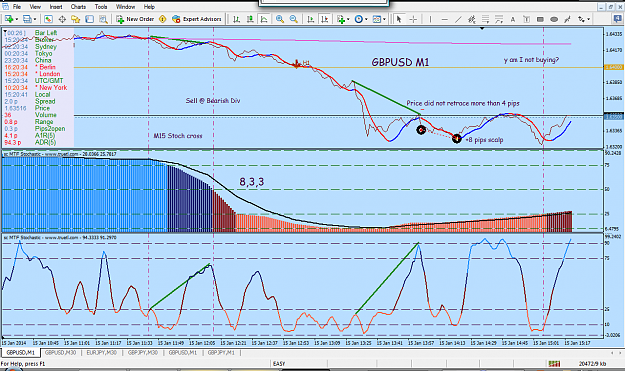Image resolution: width=625 pixels, height=371 pixels.
Task: Open the Insert menu
Action: [56, 7]
